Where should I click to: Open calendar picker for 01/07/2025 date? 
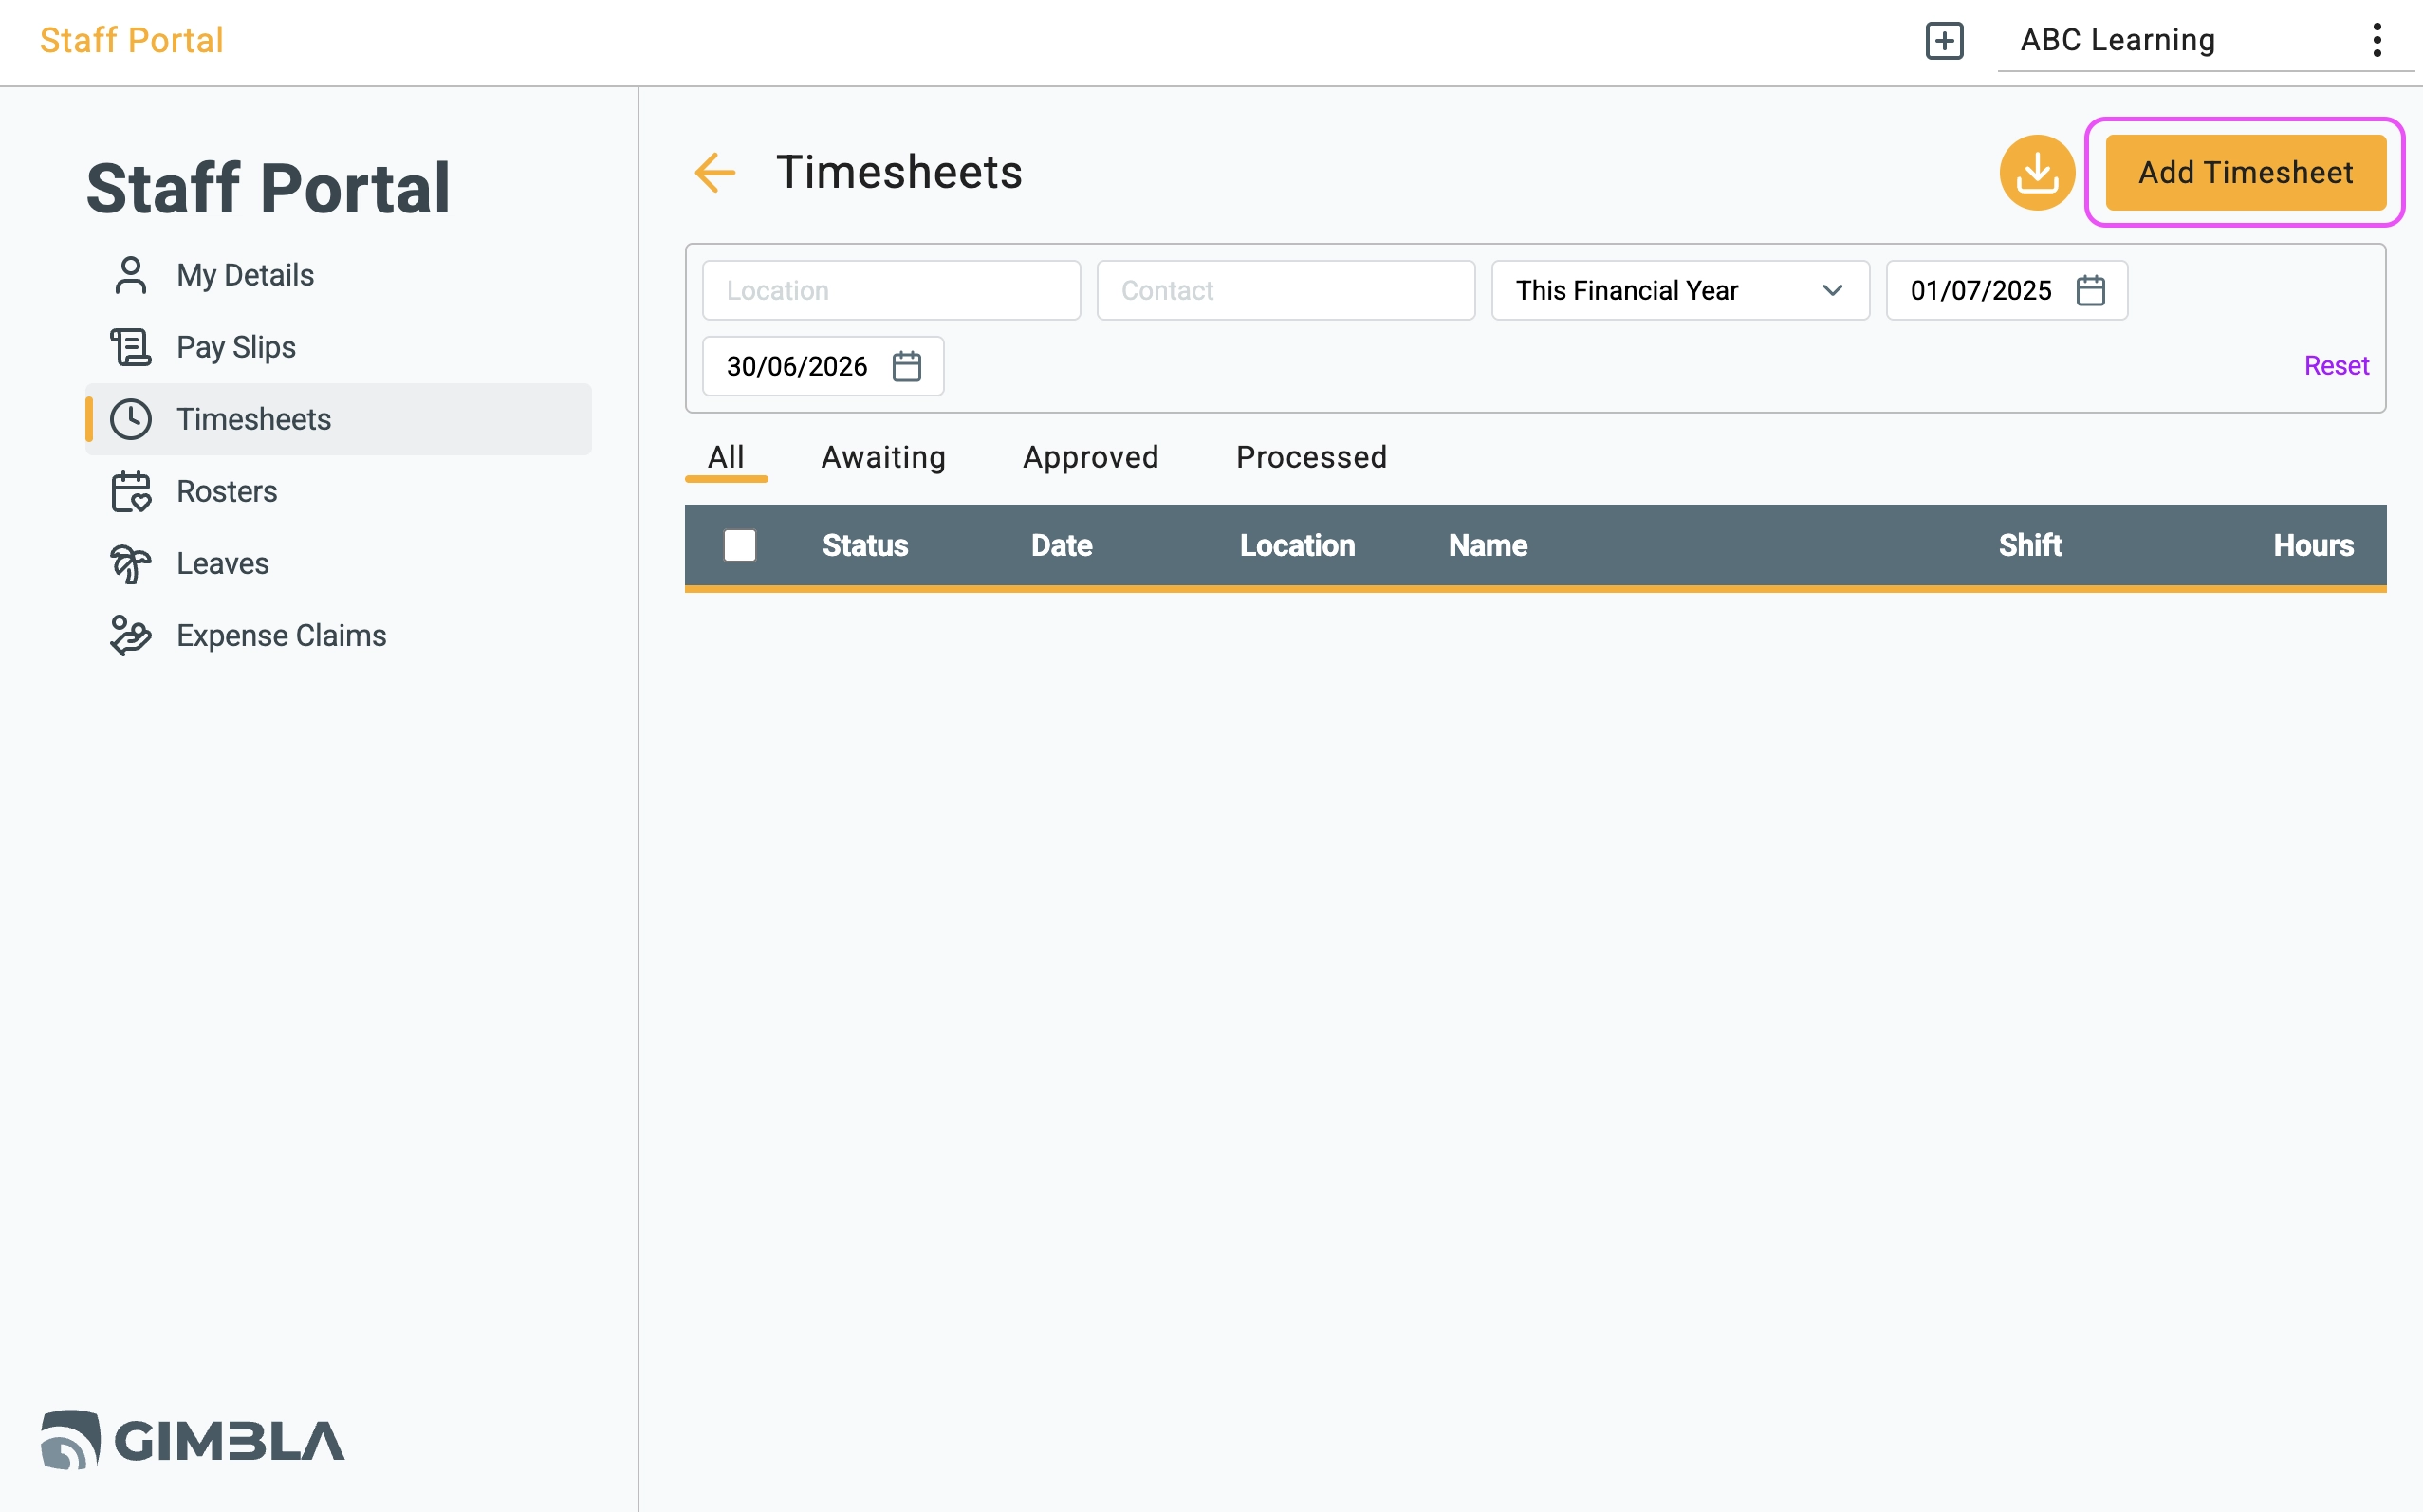click(2091, 291)
